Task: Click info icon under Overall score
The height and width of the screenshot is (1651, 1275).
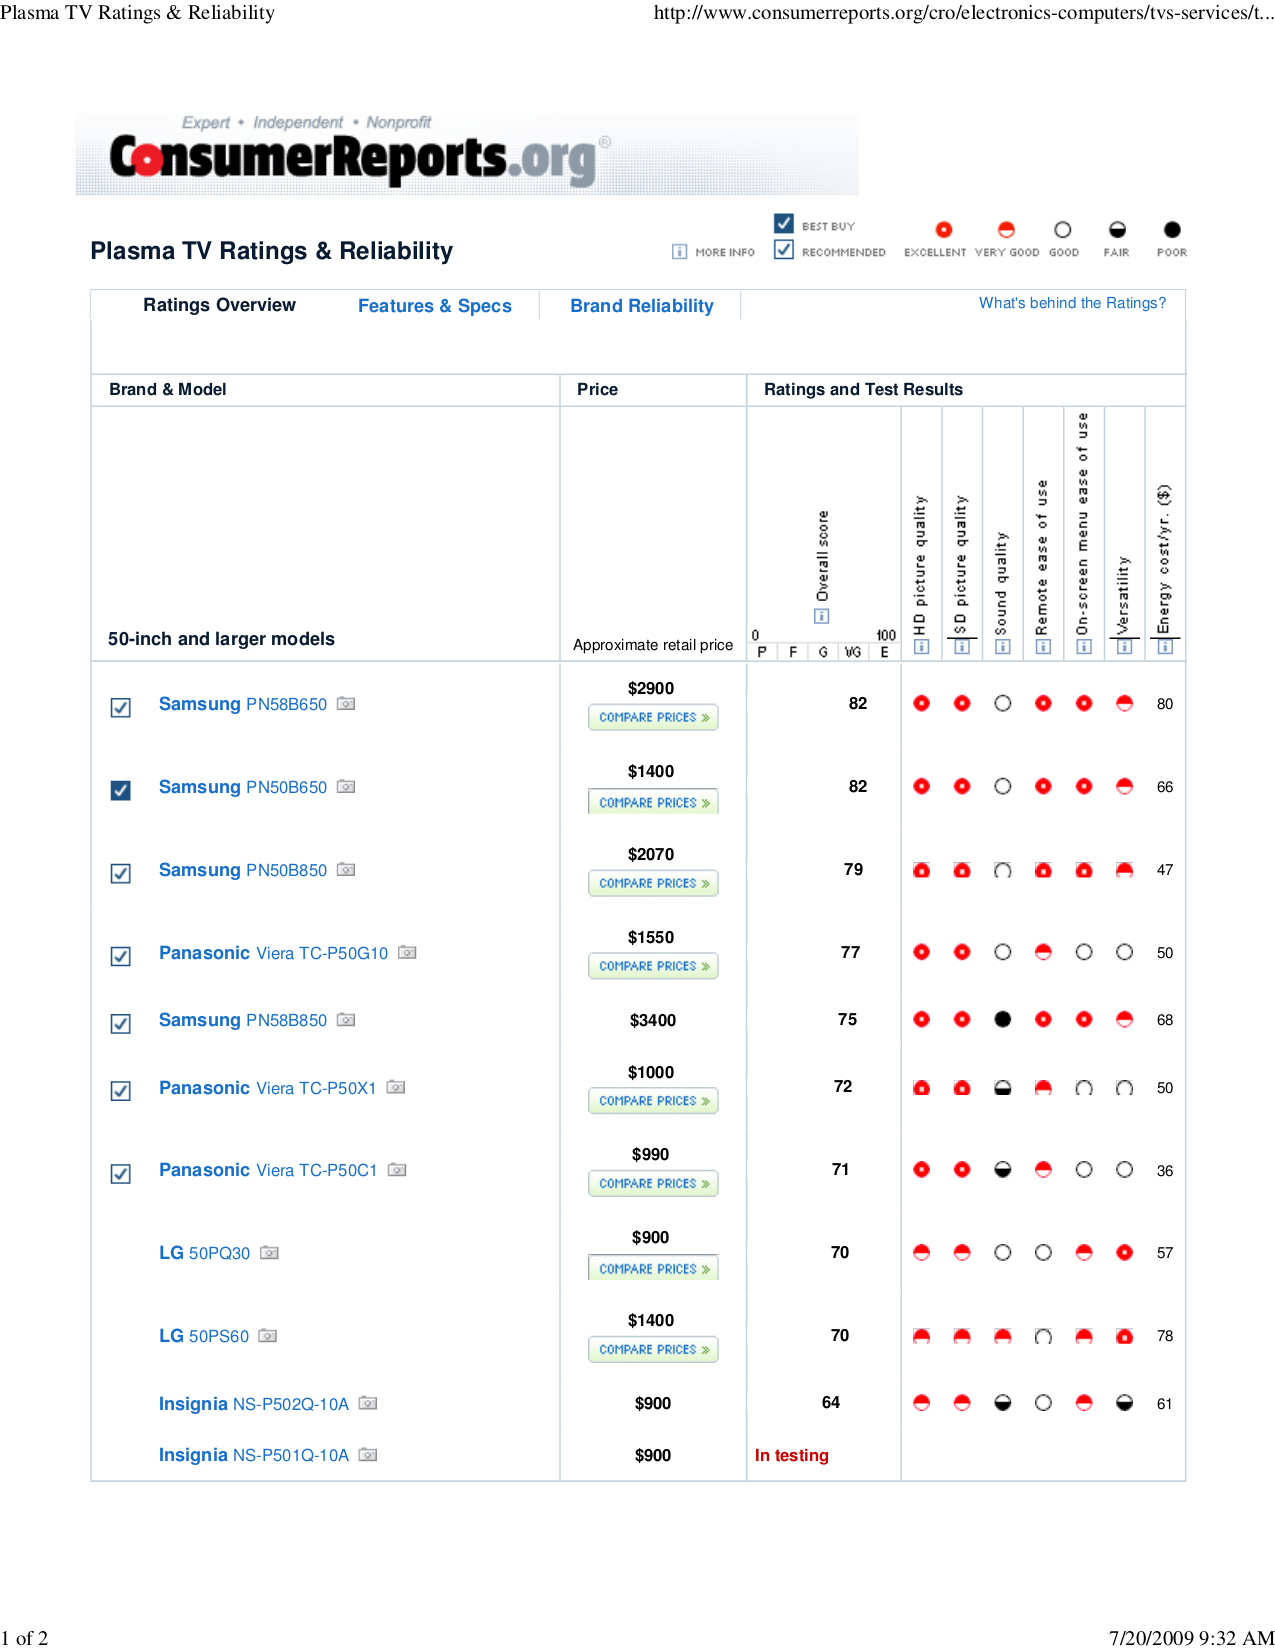Action: point(822,616)
